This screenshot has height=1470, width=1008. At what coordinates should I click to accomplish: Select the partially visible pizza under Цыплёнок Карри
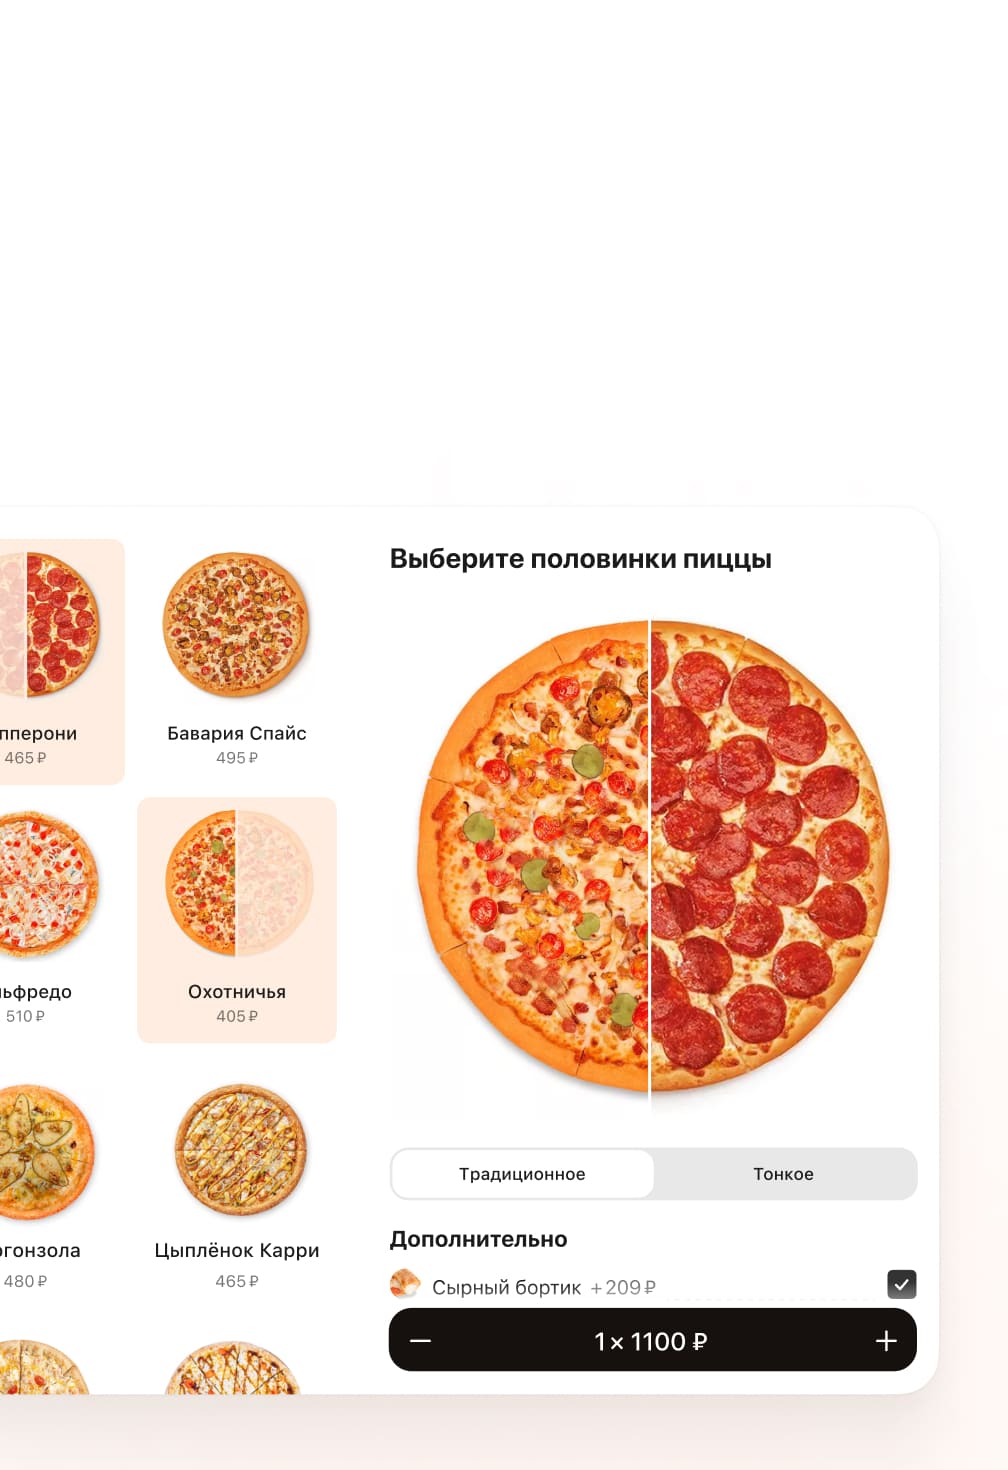[x=233, y=1367]
